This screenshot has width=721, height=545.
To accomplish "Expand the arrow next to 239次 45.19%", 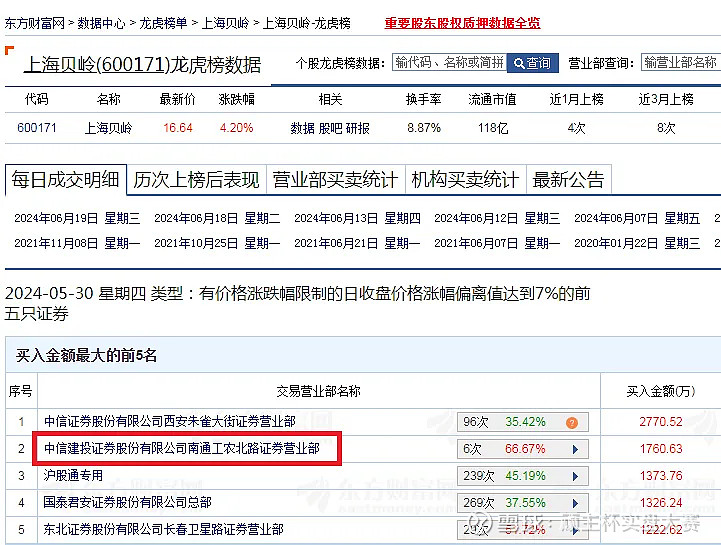I will pos(575,476).
